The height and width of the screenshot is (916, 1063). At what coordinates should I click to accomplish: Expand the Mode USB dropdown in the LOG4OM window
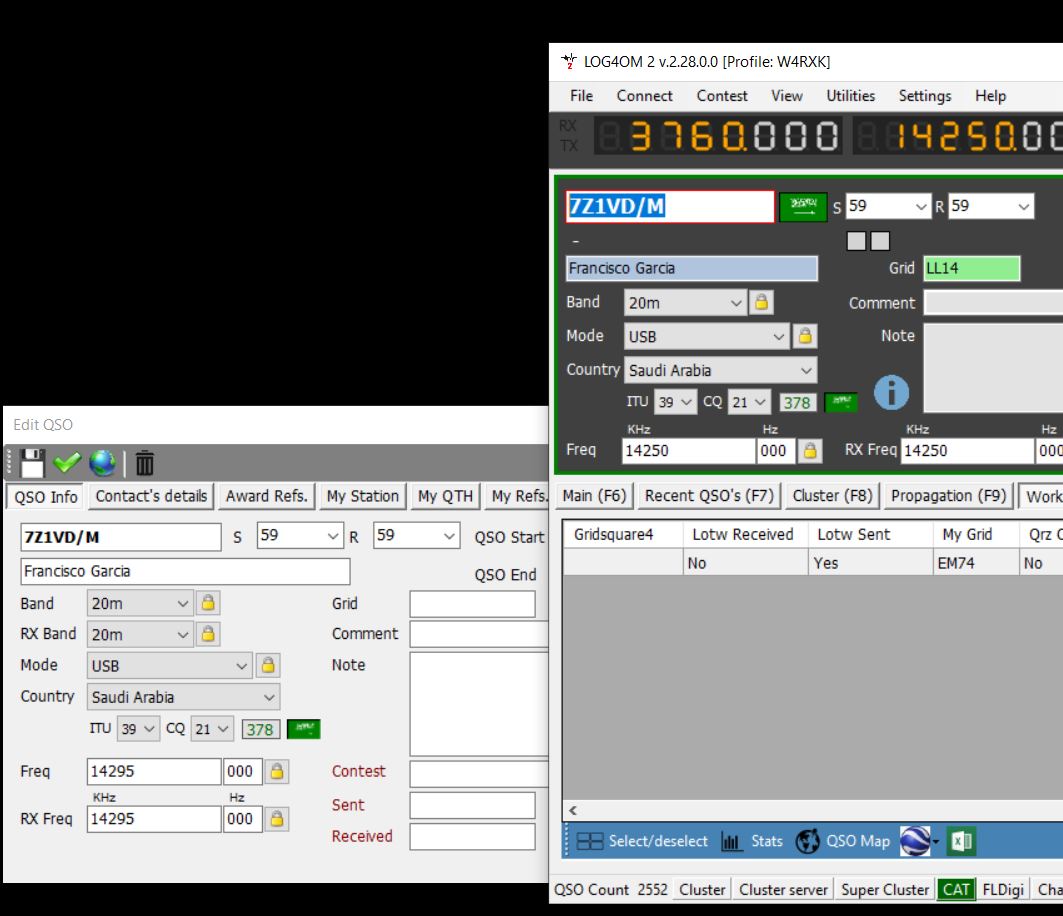tap(779, 336)
